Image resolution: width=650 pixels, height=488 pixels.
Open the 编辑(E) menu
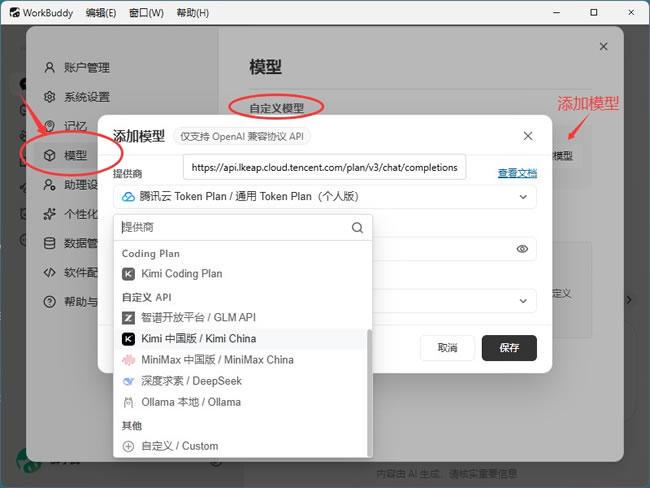101,13
